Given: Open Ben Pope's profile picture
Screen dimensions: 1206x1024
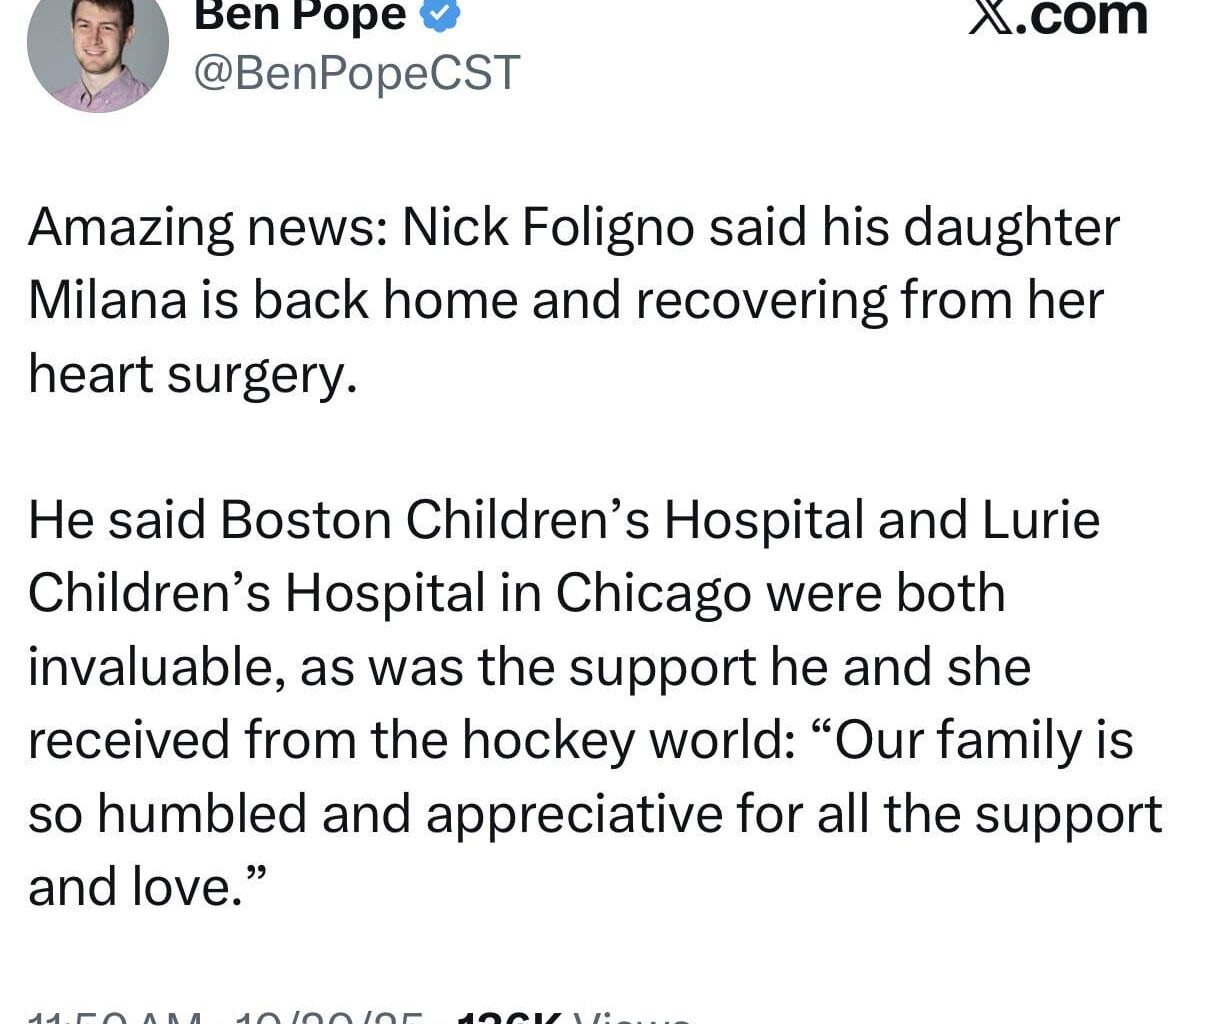Looking at the screenshot, I should point(97,50).
